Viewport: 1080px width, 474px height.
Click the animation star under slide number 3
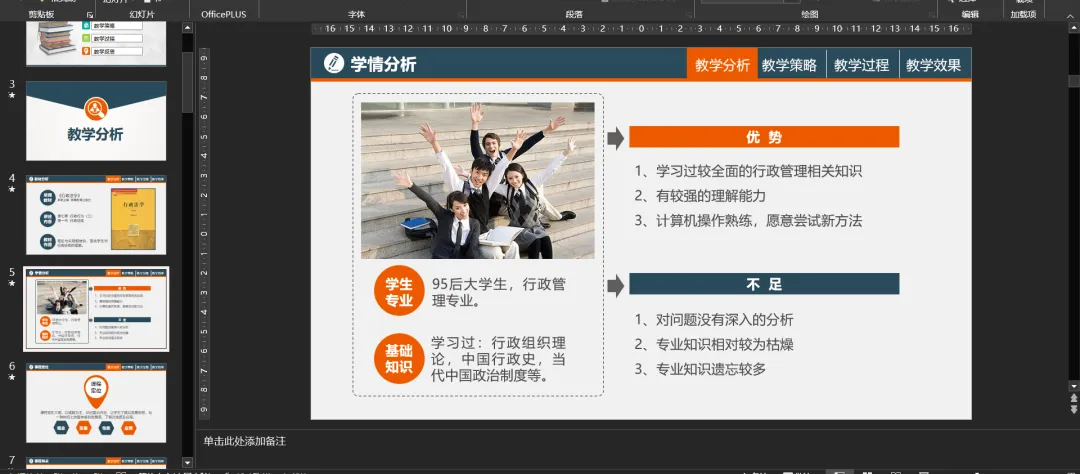(x=12, y=95)
